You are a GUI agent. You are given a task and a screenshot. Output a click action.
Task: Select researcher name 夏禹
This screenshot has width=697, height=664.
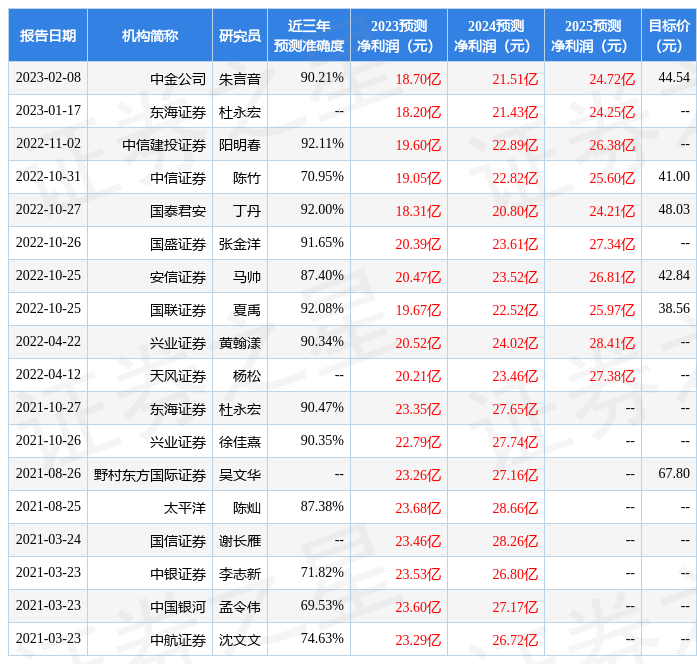[247, 310]
